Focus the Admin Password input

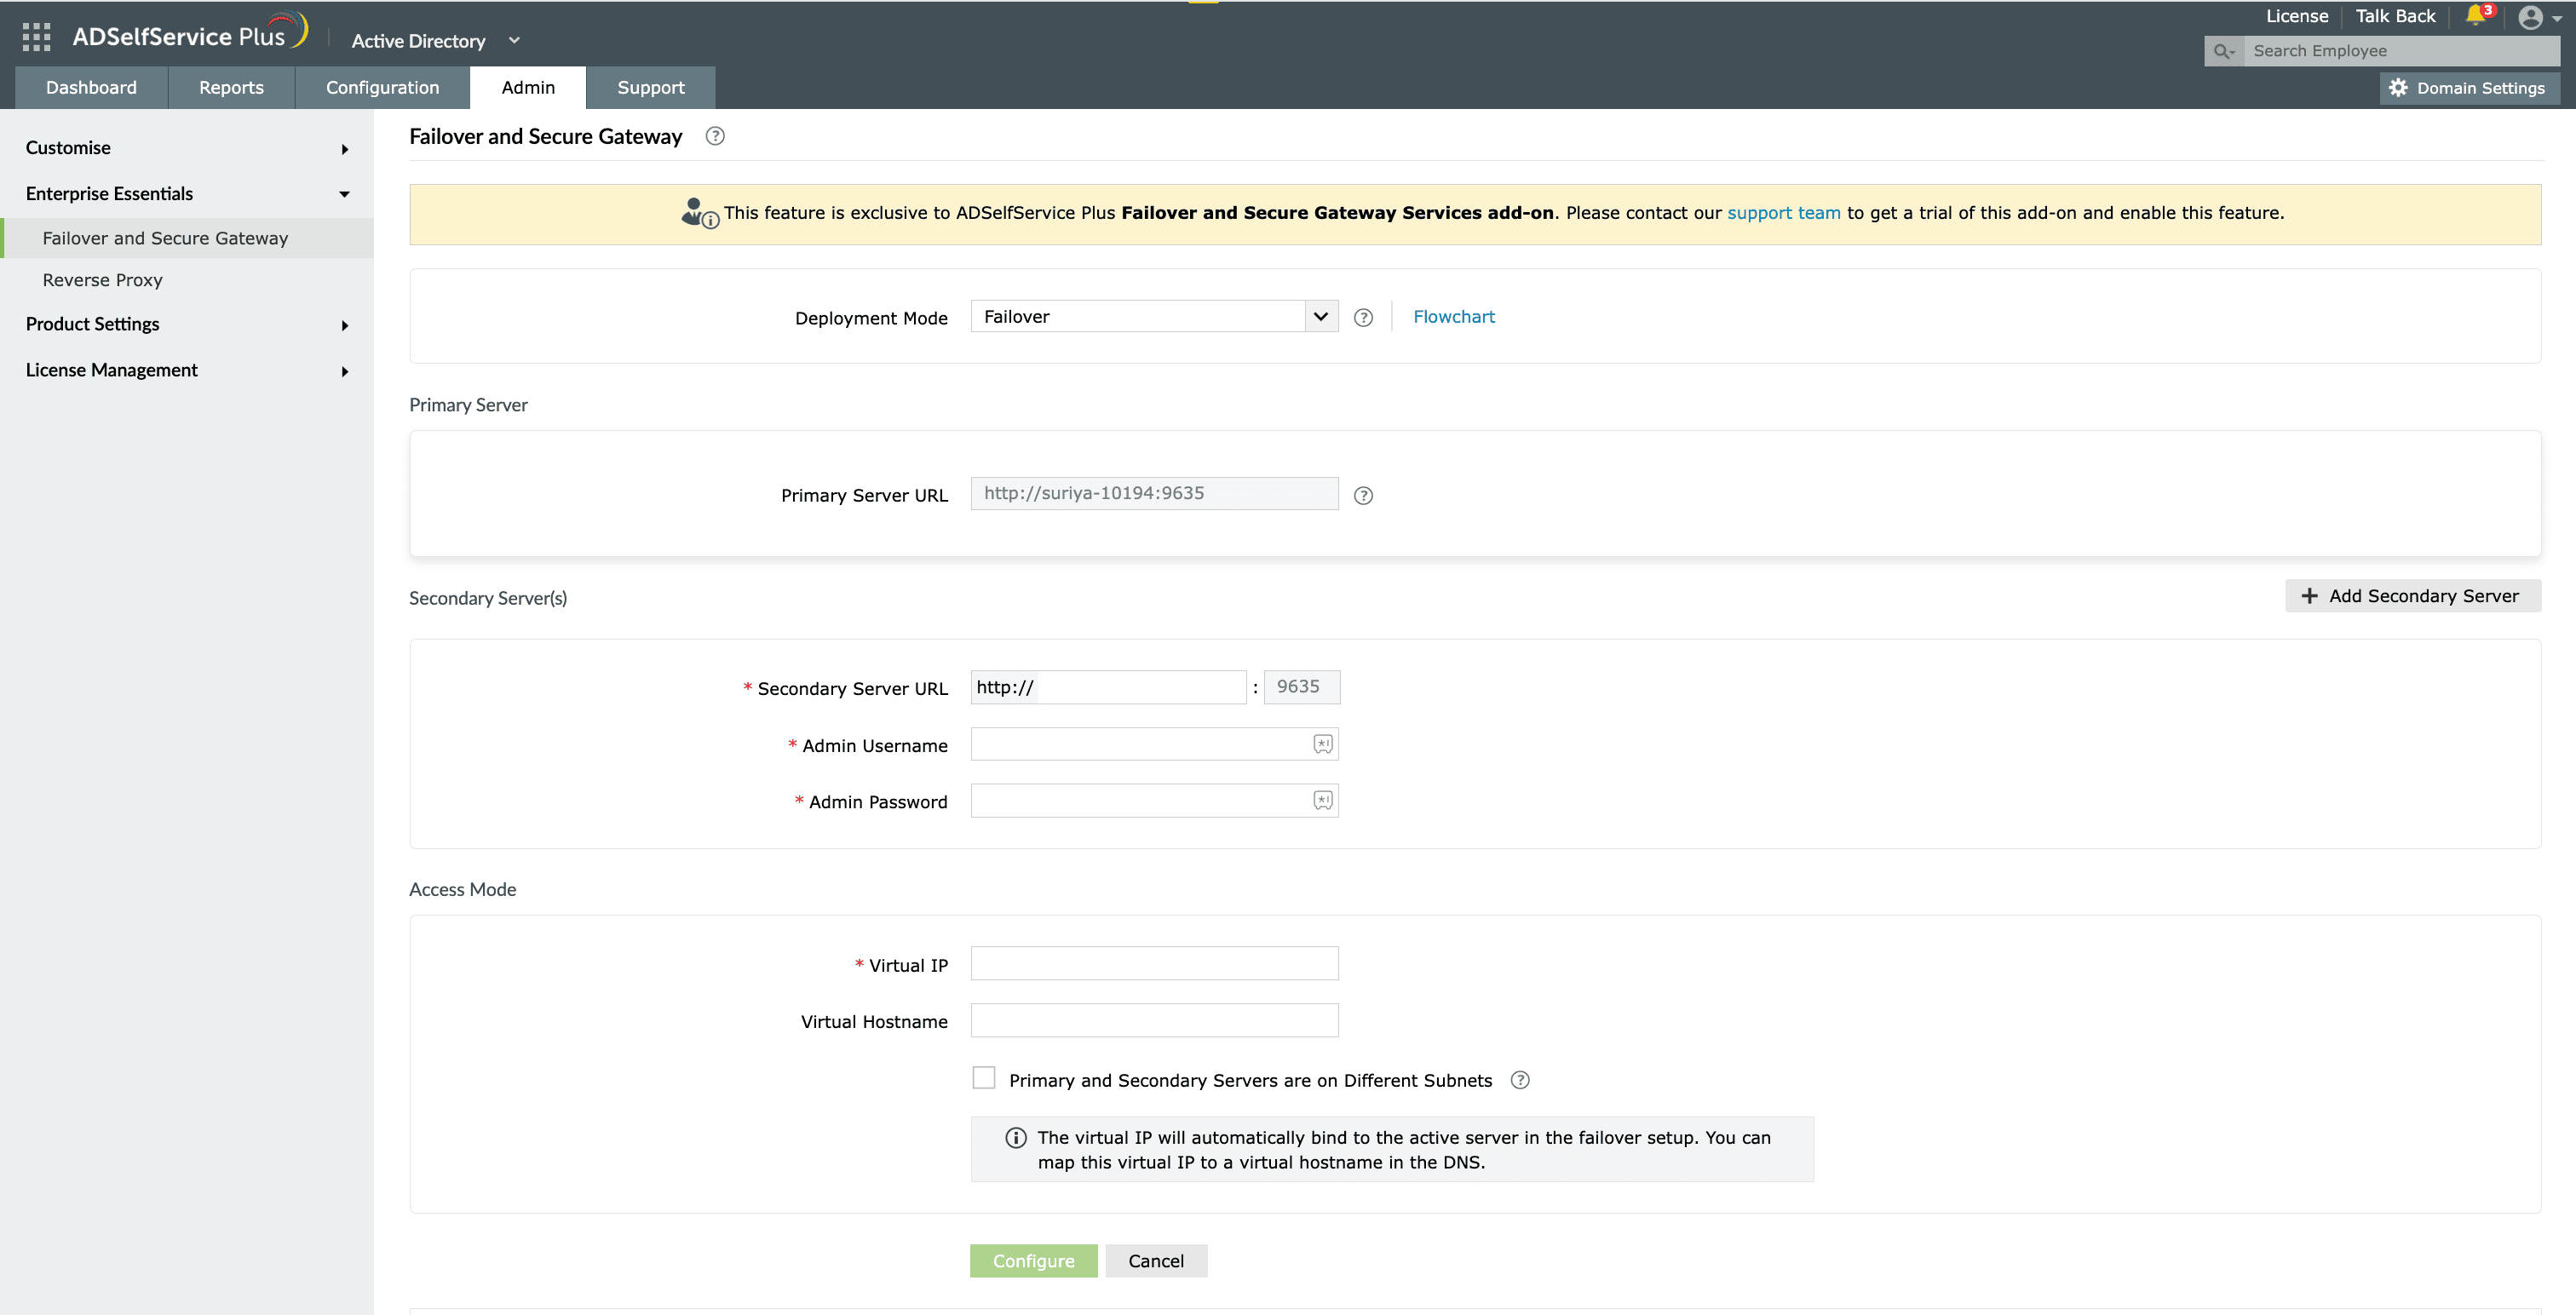[x=1154, y=801]
